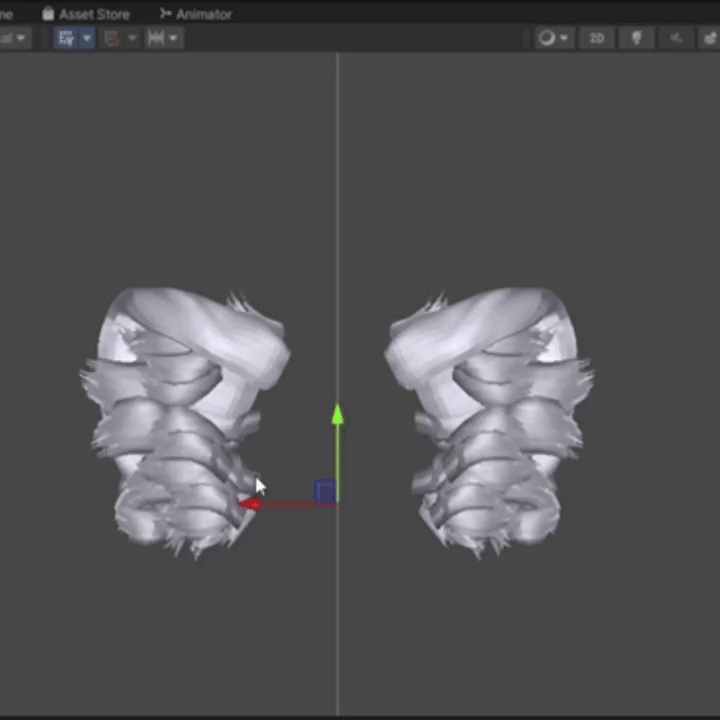The image size is (720, 720).
Task: Click the draw mode shading sphere icon
Action: (546, 38)
